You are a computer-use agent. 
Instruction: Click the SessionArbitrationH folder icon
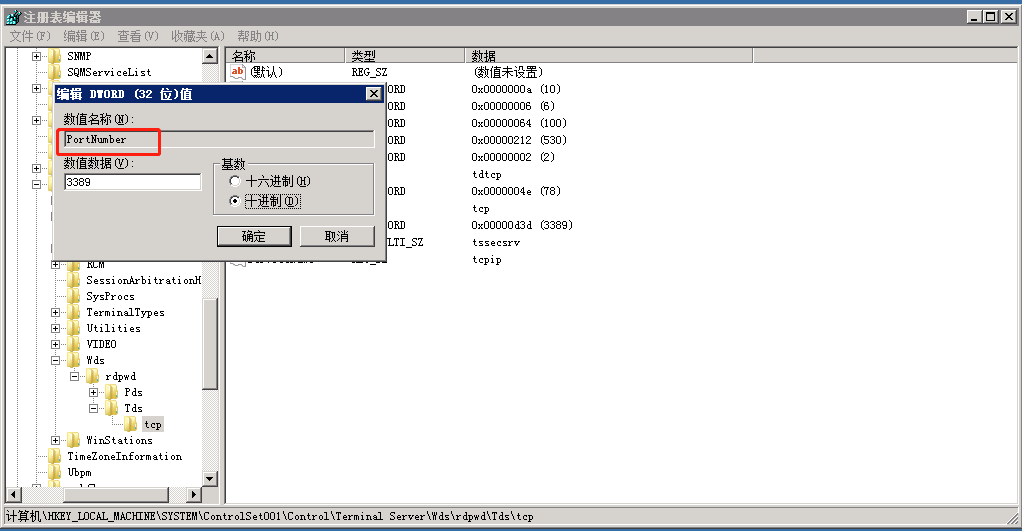[x=74, y=280]
